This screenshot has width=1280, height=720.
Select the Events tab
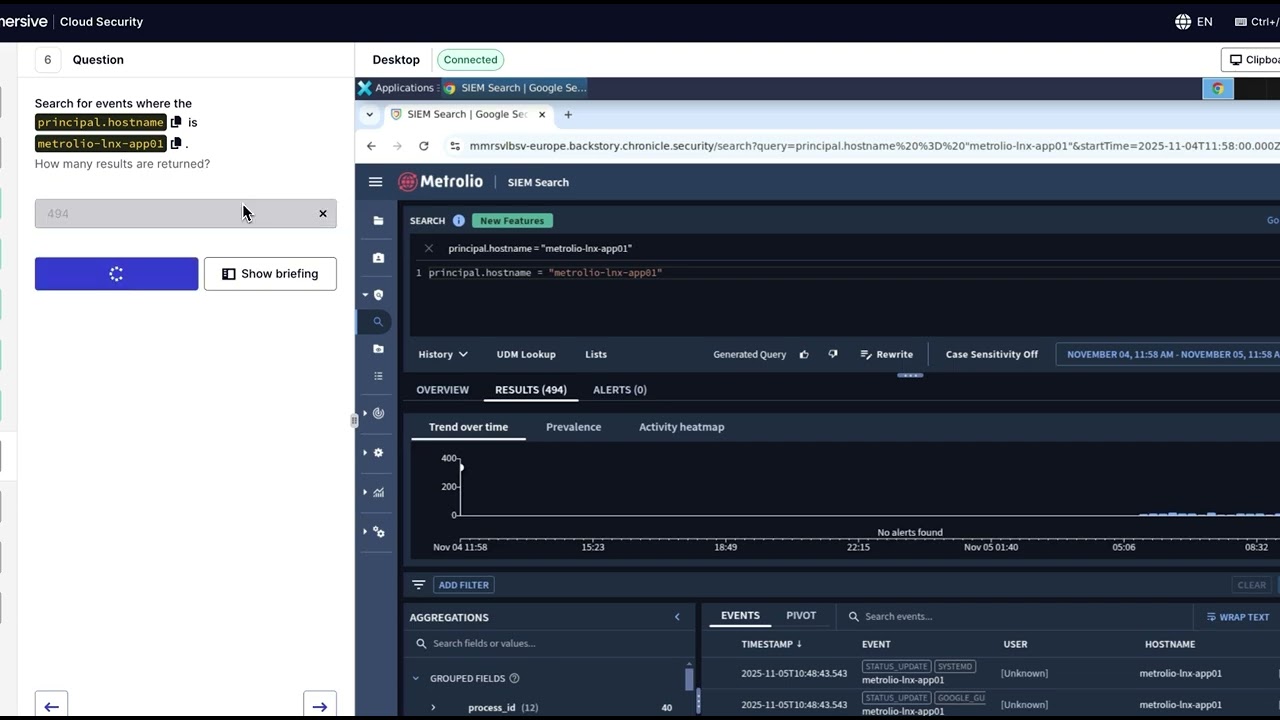pyautogui.click(x=740, y=616)
